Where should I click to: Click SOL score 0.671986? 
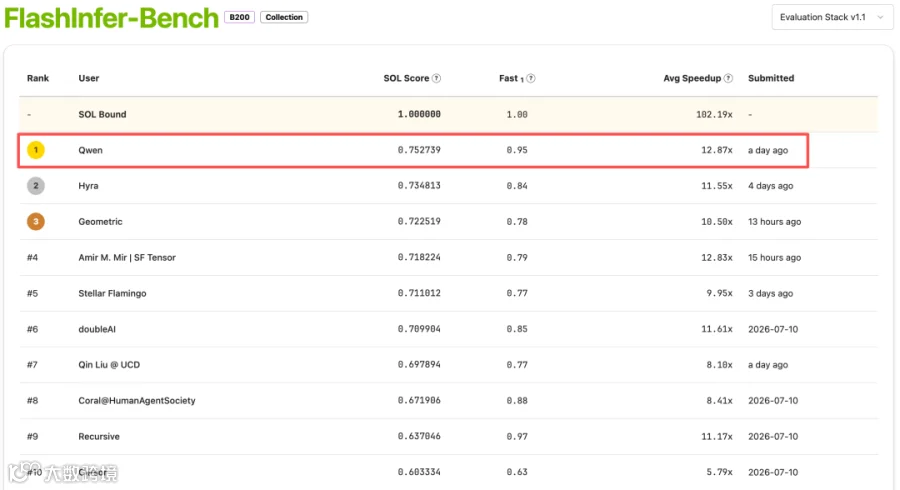click(419, 400)
